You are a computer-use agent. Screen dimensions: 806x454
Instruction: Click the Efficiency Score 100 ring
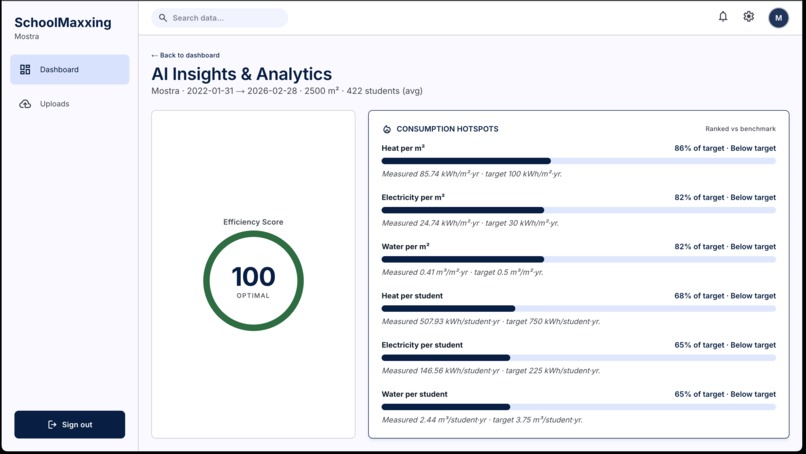[x=253, y=281]
